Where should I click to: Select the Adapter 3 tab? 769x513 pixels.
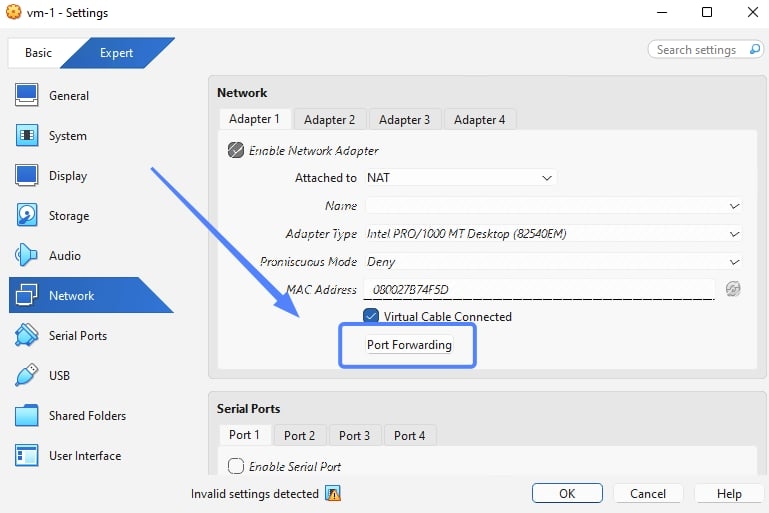pos(404,120)
